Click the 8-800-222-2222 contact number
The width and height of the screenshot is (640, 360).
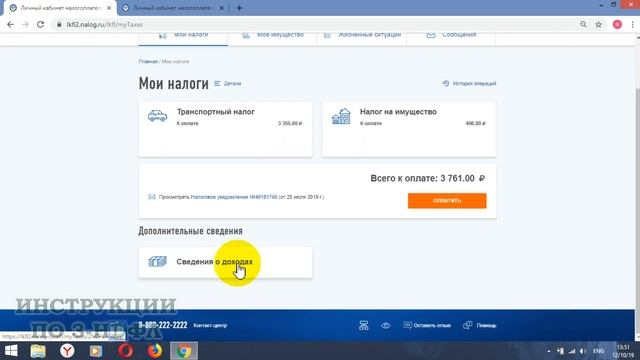pyautogui.click(x=163, y=325)
